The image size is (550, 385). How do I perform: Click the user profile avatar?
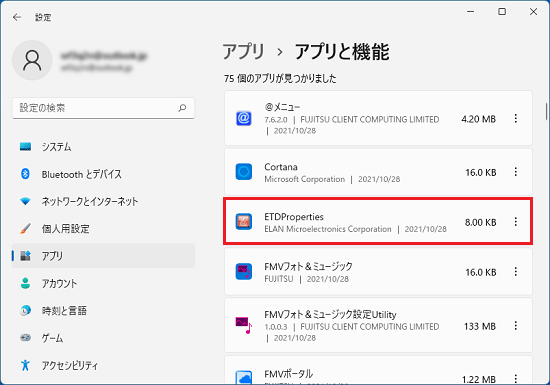(32, 60)
